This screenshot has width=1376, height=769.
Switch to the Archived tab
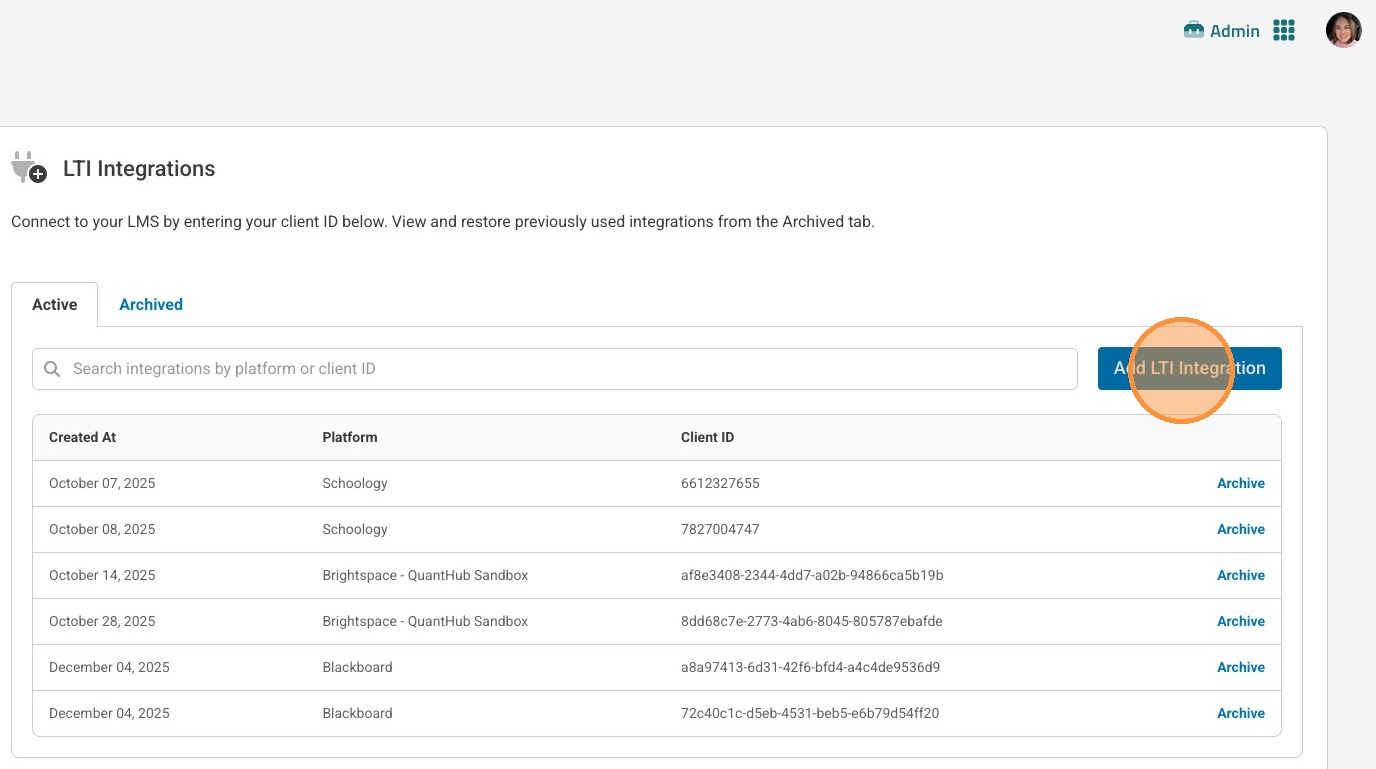click(151, 305)
